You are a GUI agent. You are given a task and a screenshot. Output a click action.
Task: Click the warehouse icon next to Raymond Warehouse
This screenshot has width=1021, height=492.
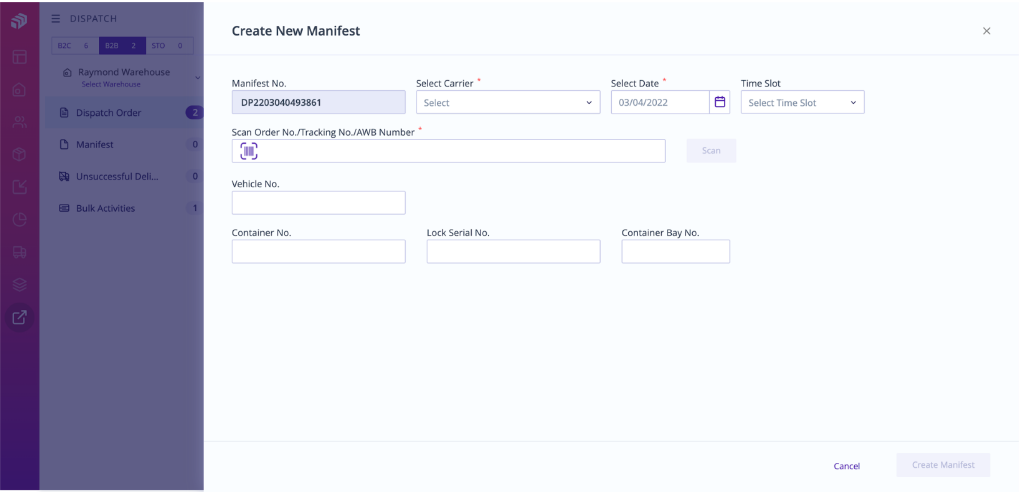point(67,72)
